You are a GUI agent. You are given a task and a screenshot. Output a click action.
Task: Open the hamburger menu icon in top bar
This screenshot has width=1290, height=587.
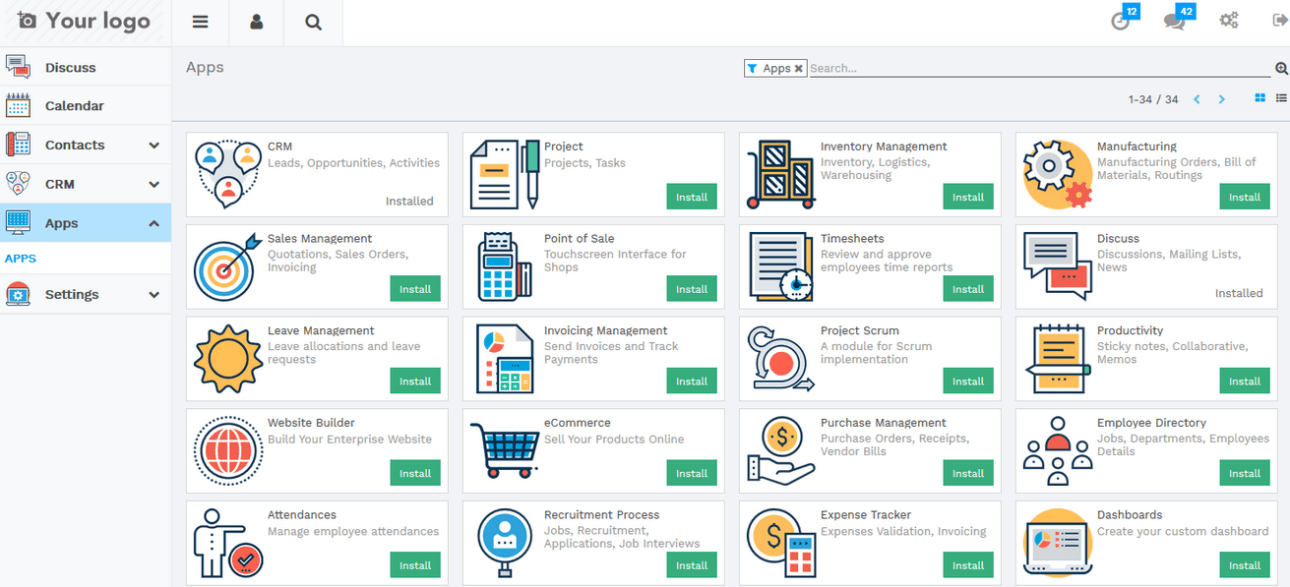200,22
